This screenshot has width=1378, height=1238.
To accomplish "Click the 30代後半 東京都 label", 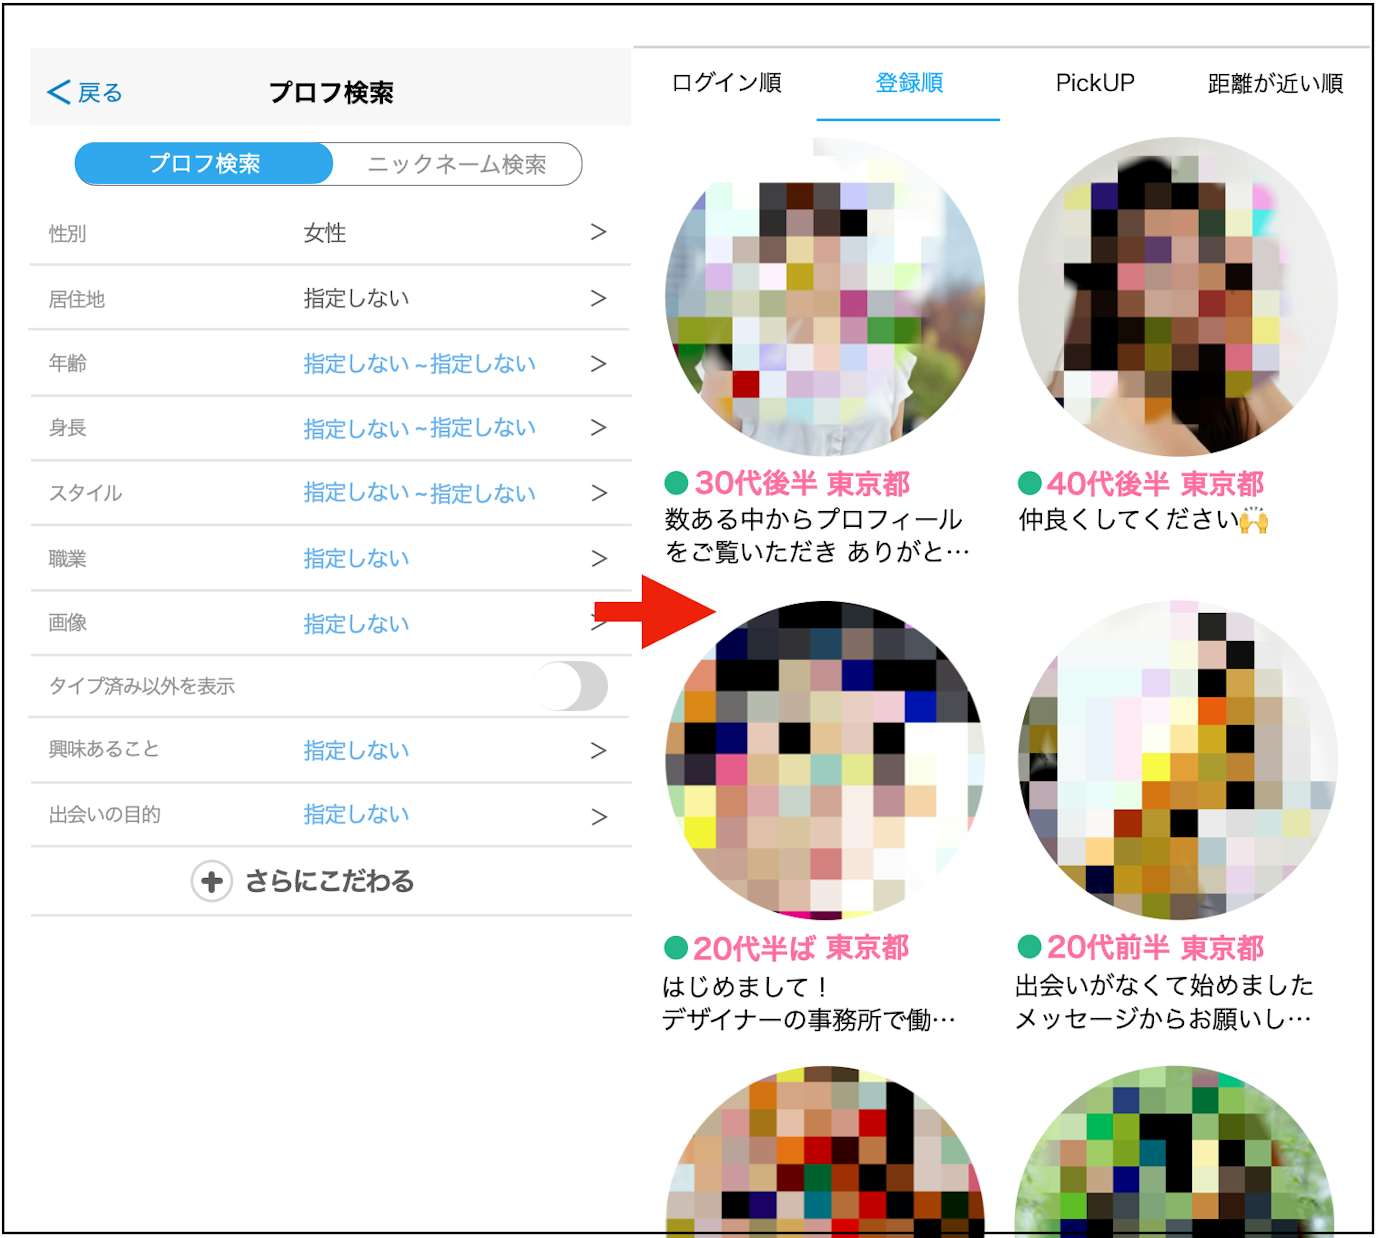I will (x=802, y=484).
